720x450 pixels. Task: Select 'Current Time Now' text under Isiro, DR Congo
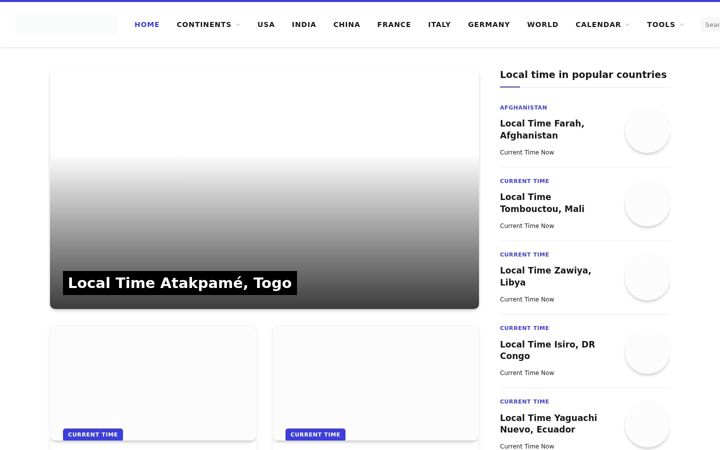coord(527,373)
